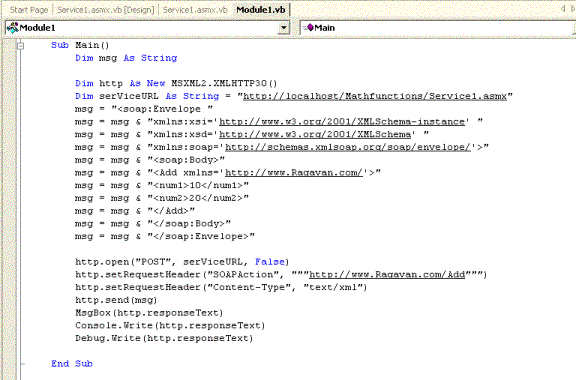Screen dimensions: 576x380
Task: Click the line with '<soap:Body>'
Action: point(150,160)
